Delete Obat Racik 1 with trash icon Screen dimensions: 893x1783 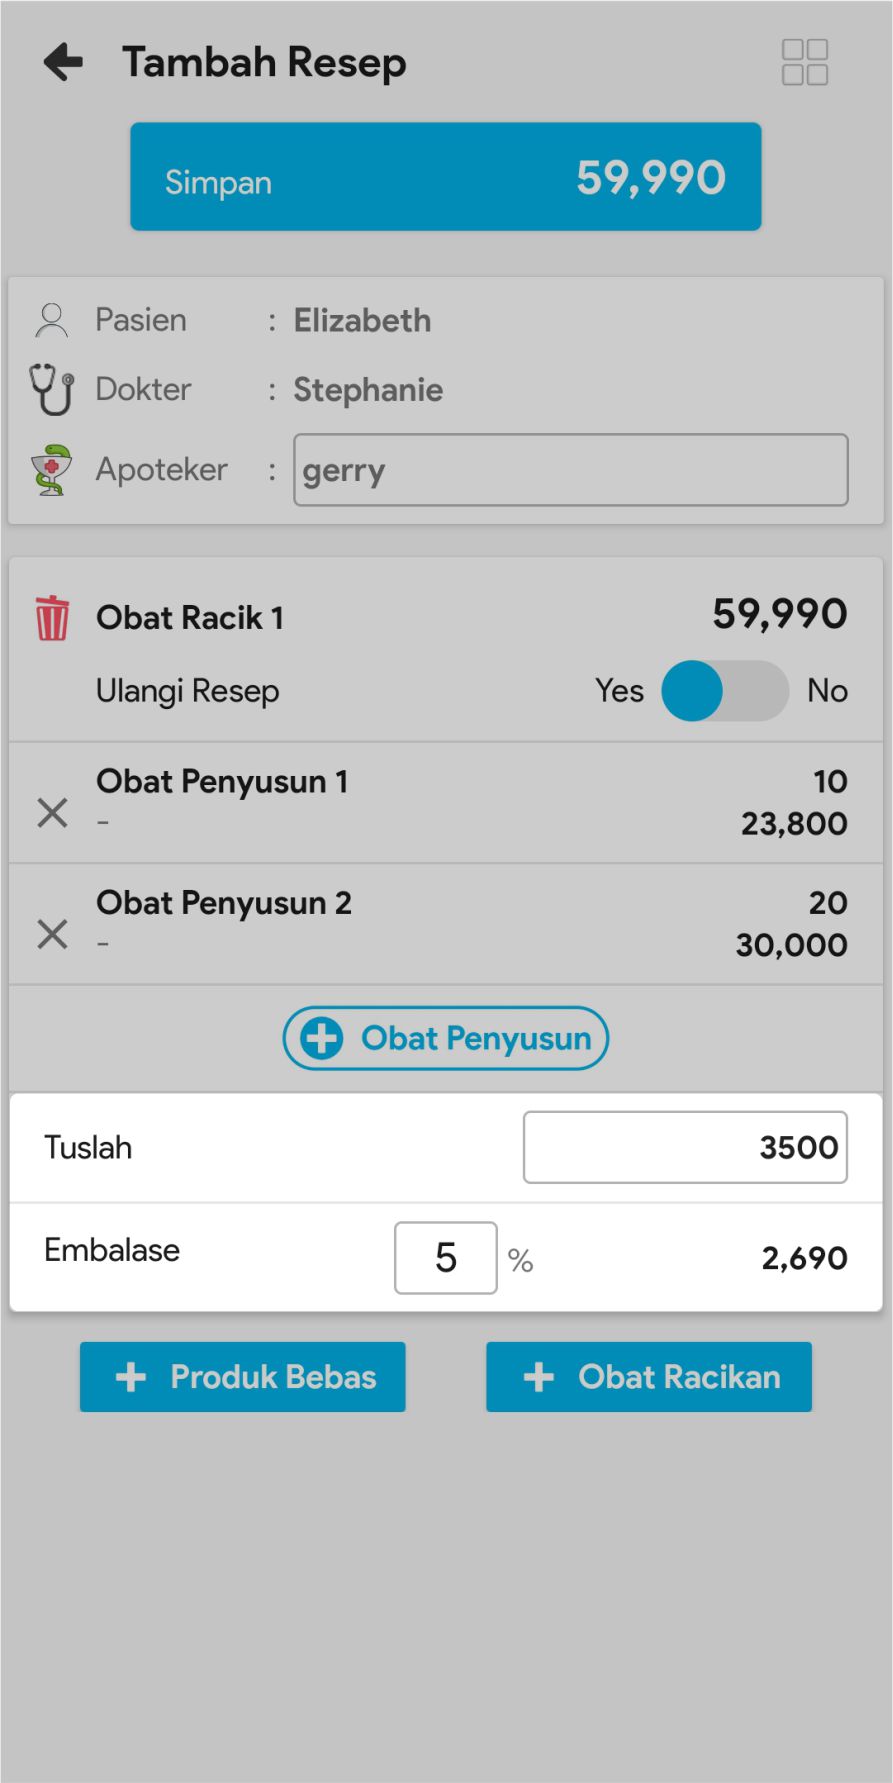52,617
